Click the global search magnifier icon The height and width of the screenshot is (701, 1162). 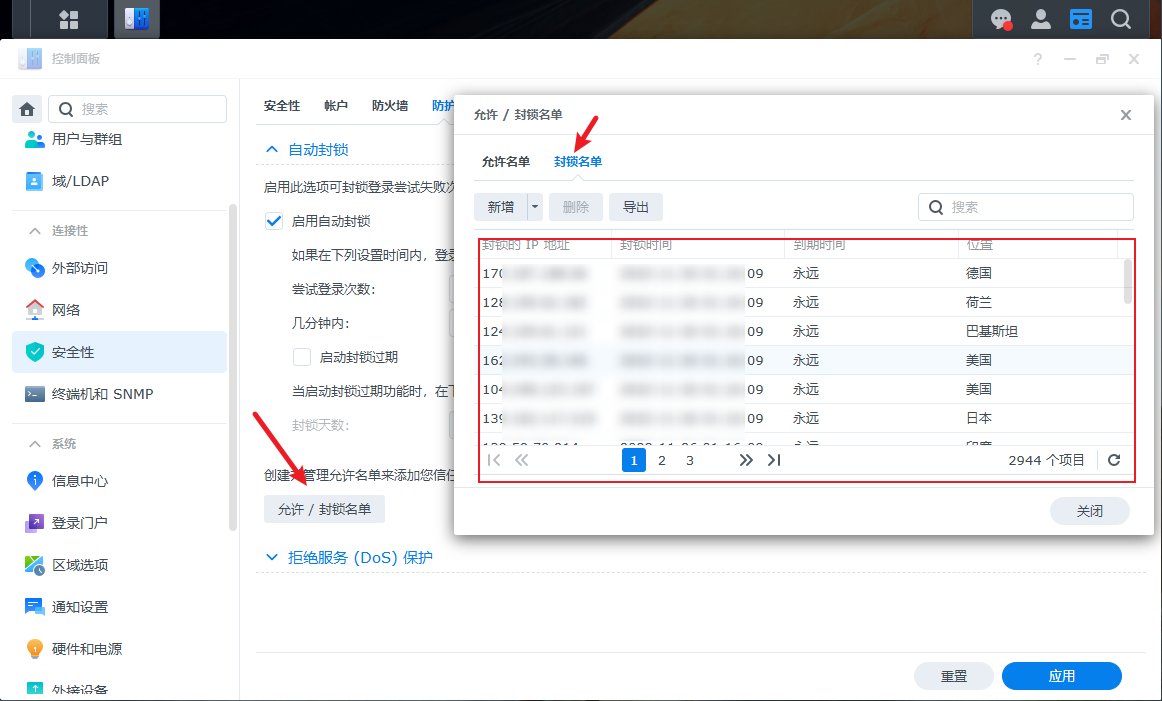(1121, 19)
